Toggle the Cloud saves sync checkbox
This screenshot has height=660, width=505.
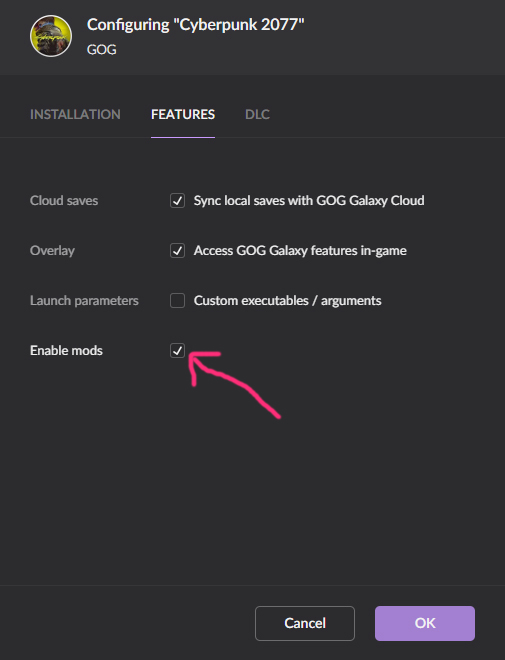[x=177, y=200]
